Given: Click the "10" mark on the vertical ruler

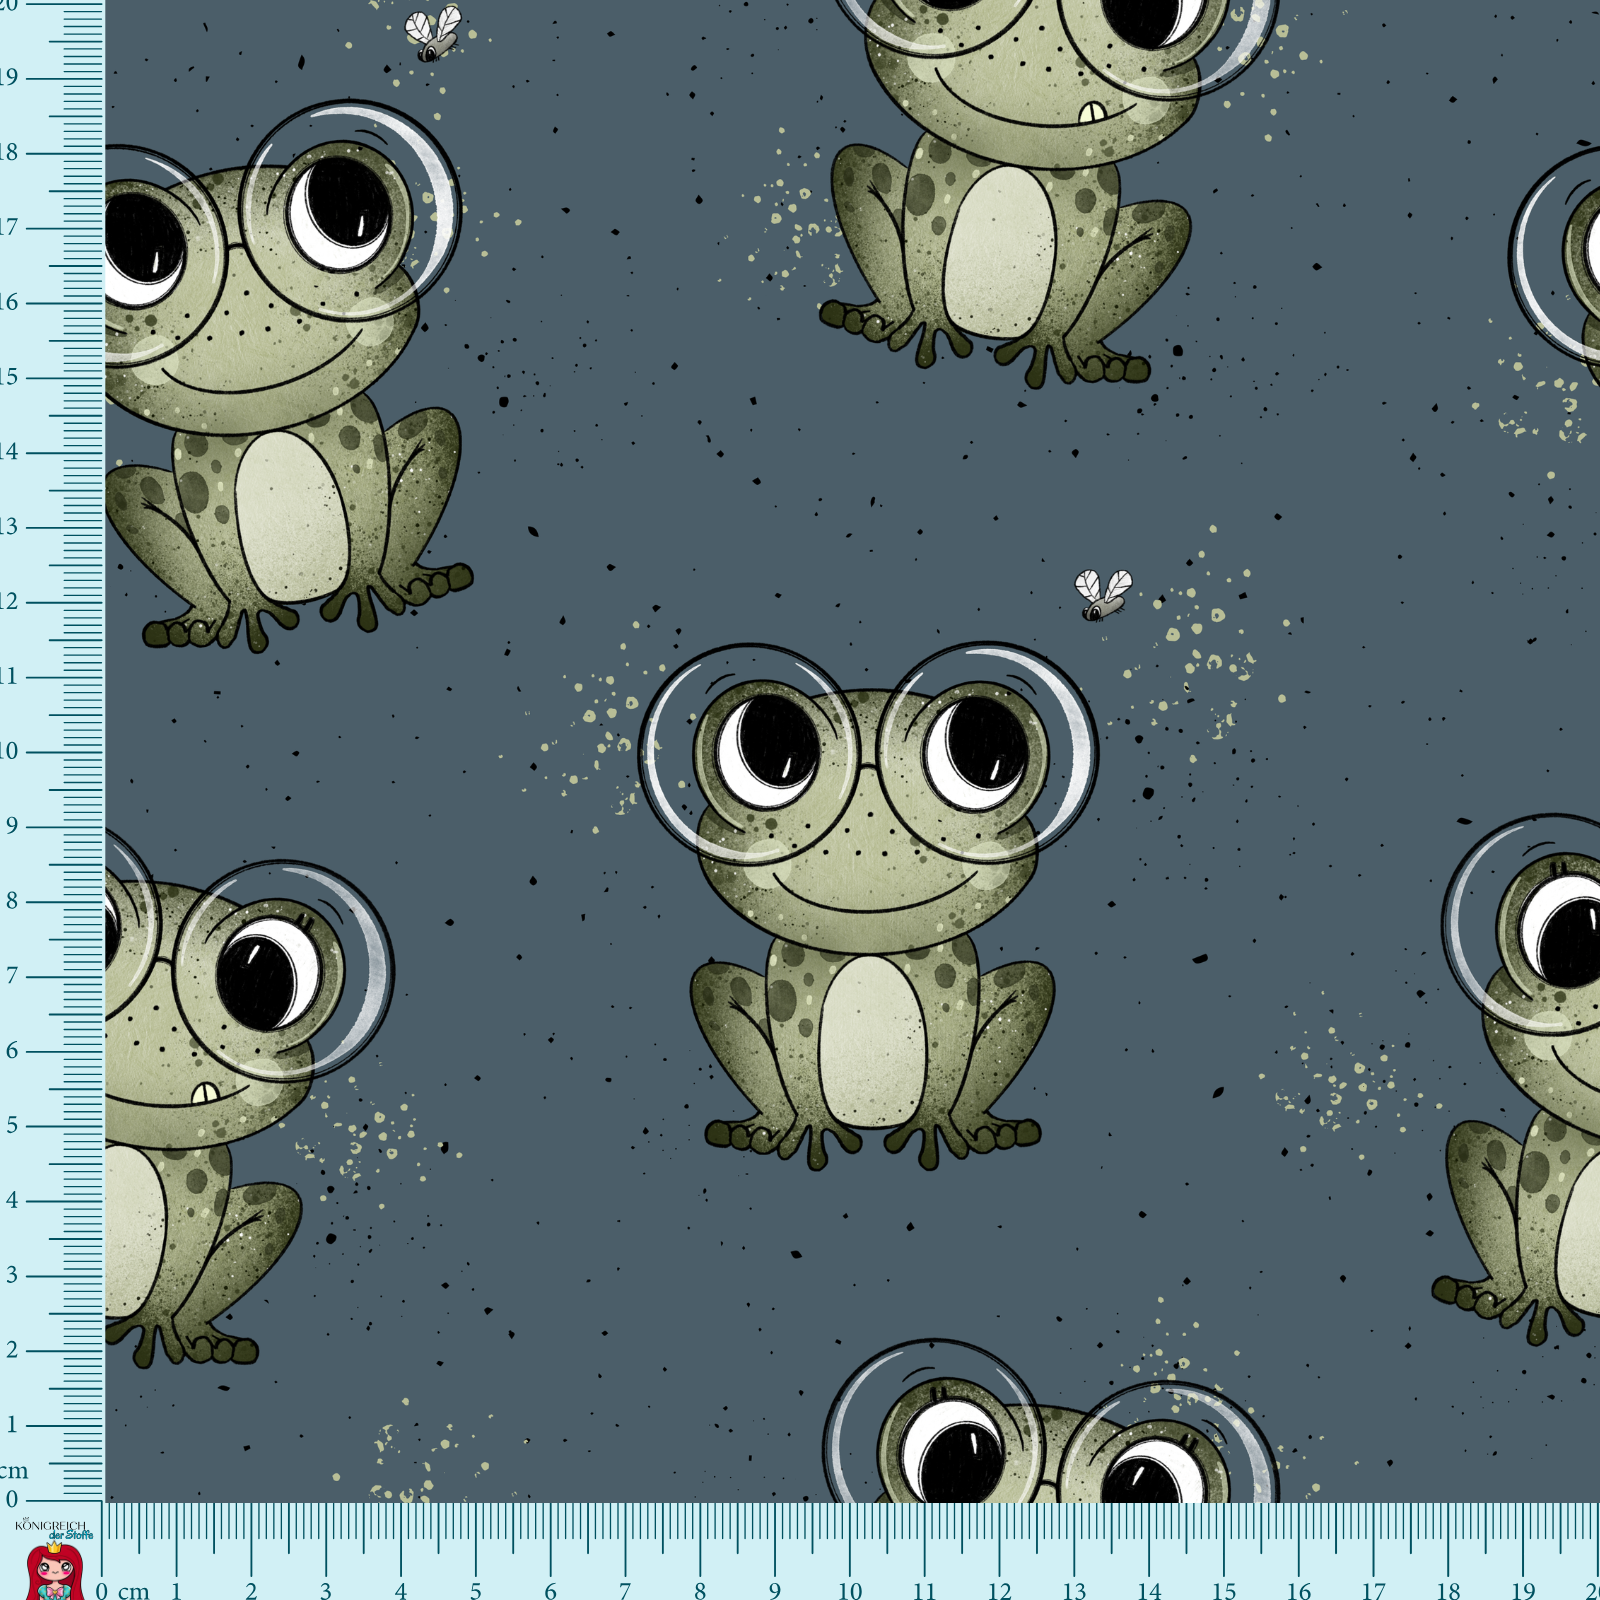Looking at the screenshot, I should pos(8,751).
